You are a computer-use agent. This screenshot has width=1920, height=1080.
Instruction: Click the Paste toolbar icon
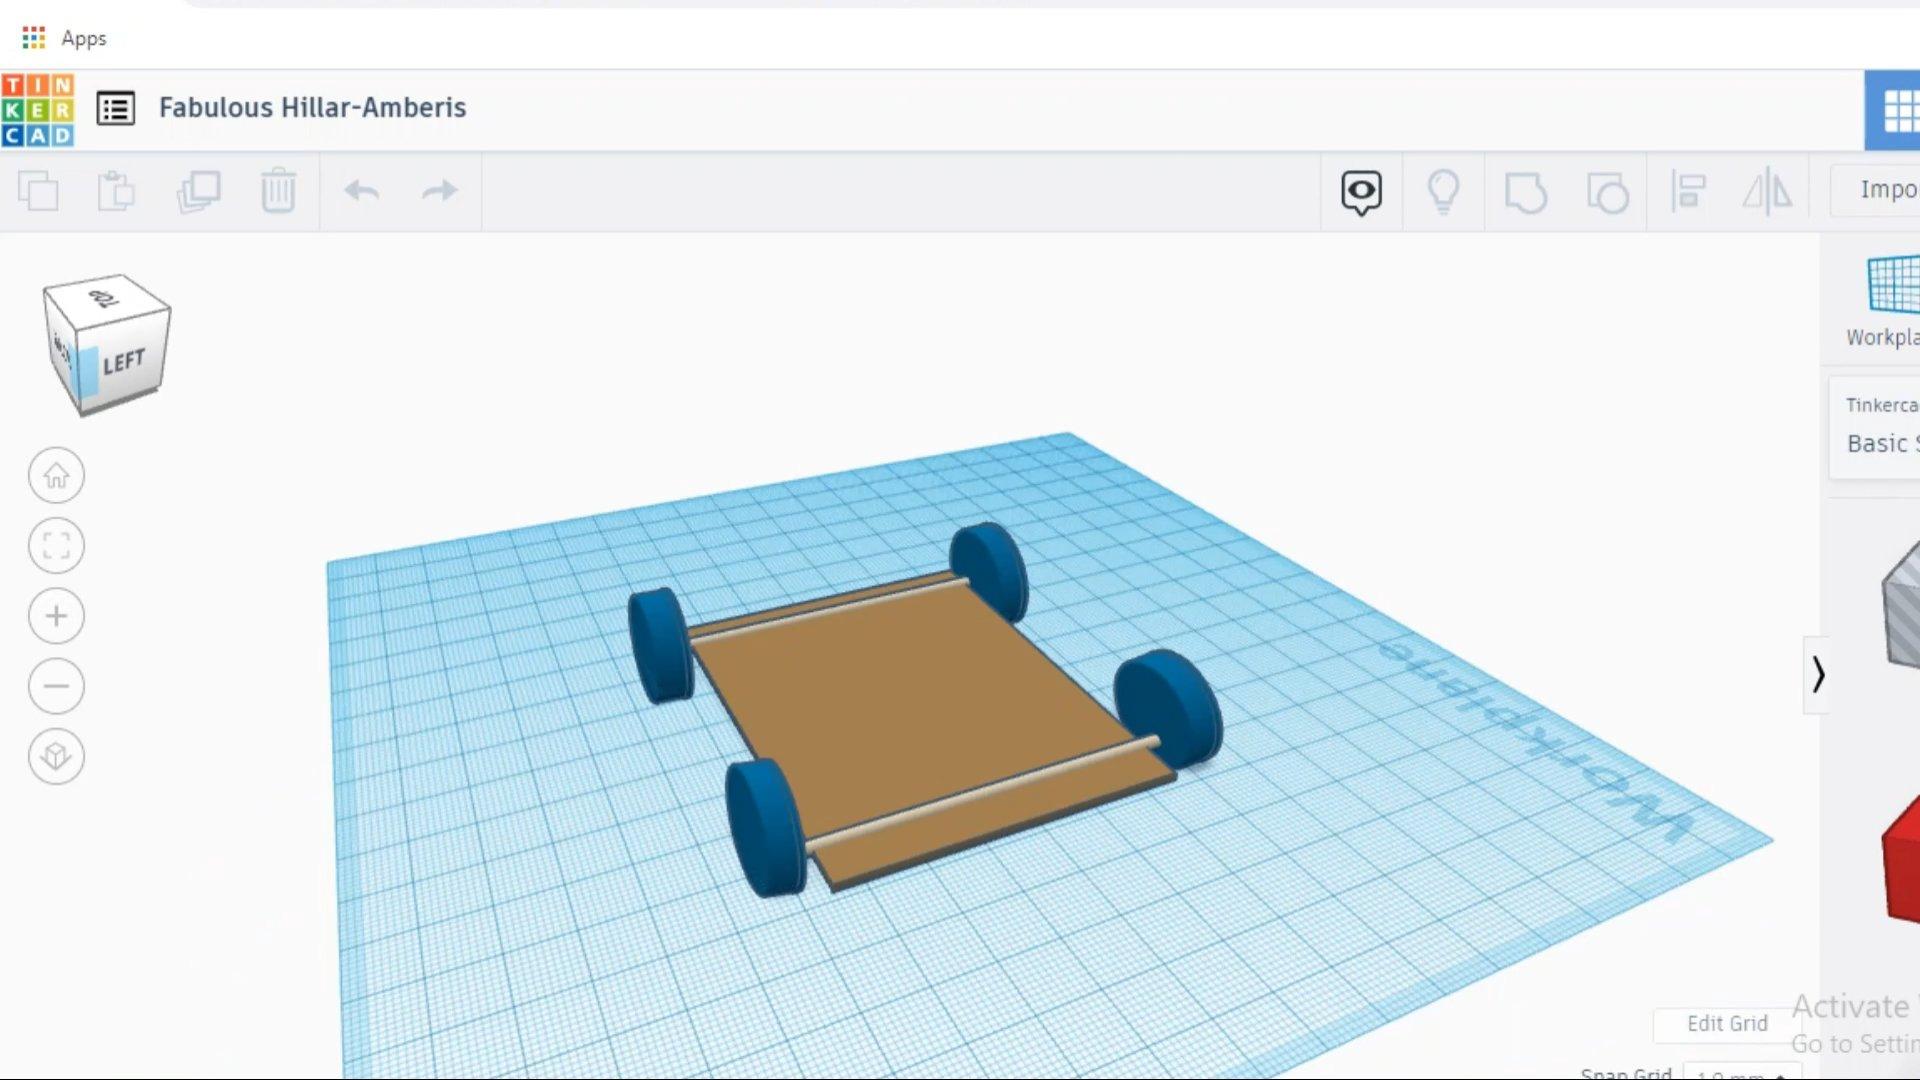(x=116, y=190)
